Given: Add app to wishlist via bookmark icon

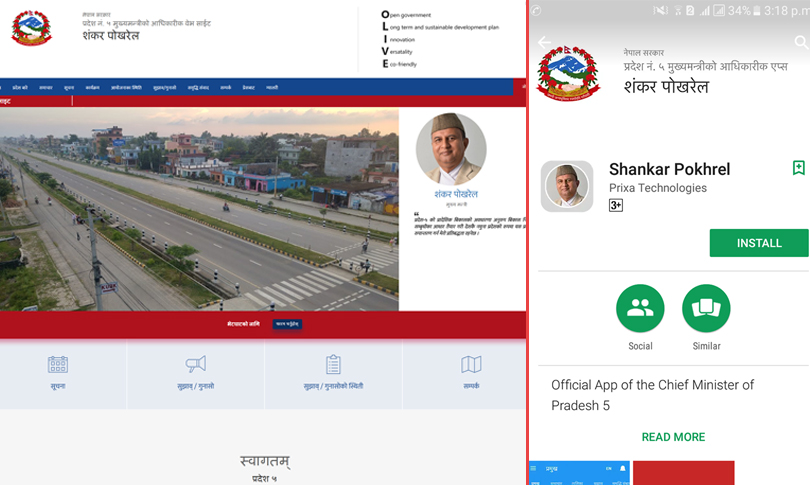Looking at the screenshot, I should pos(798,168).
